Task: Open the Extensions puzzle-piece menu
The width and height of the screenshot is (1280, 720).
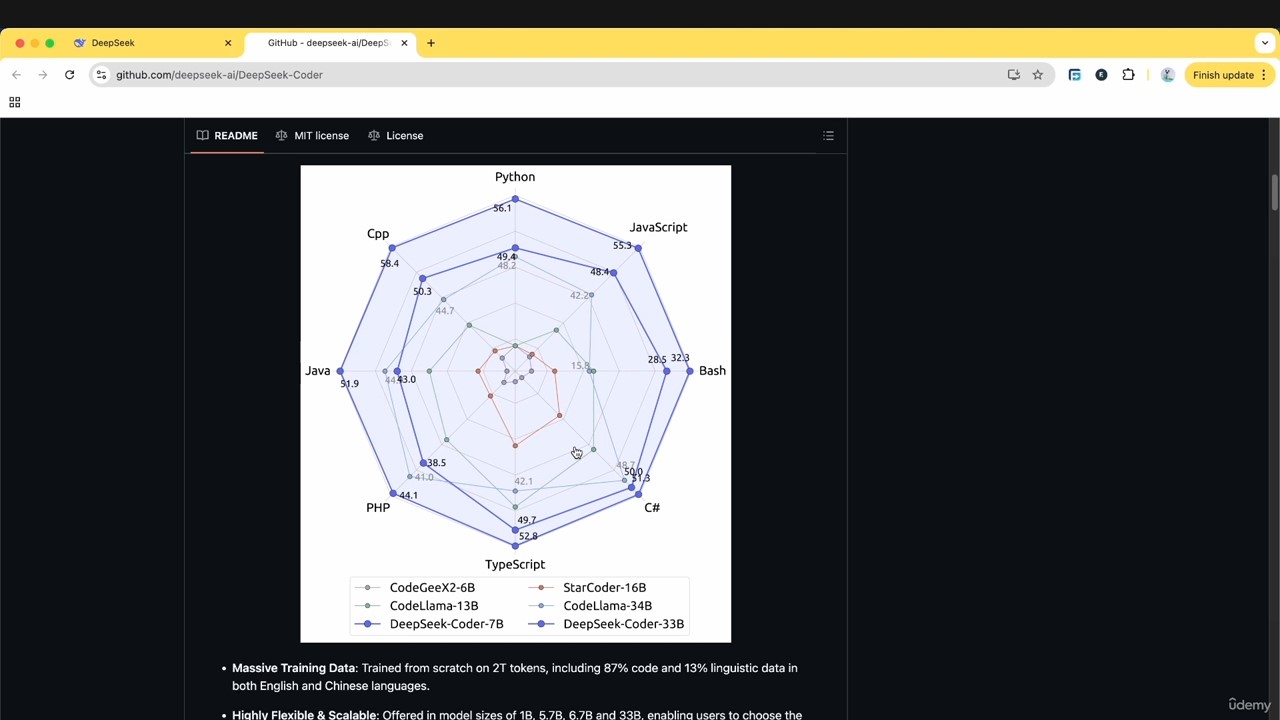Action: (1128, 75)
